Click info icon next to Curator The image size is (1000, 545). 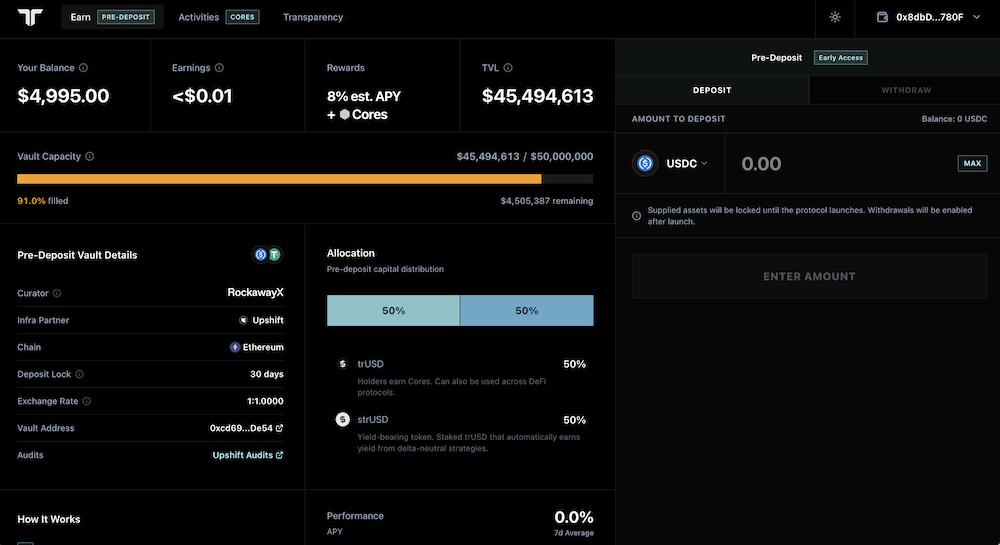coord(57,293)
